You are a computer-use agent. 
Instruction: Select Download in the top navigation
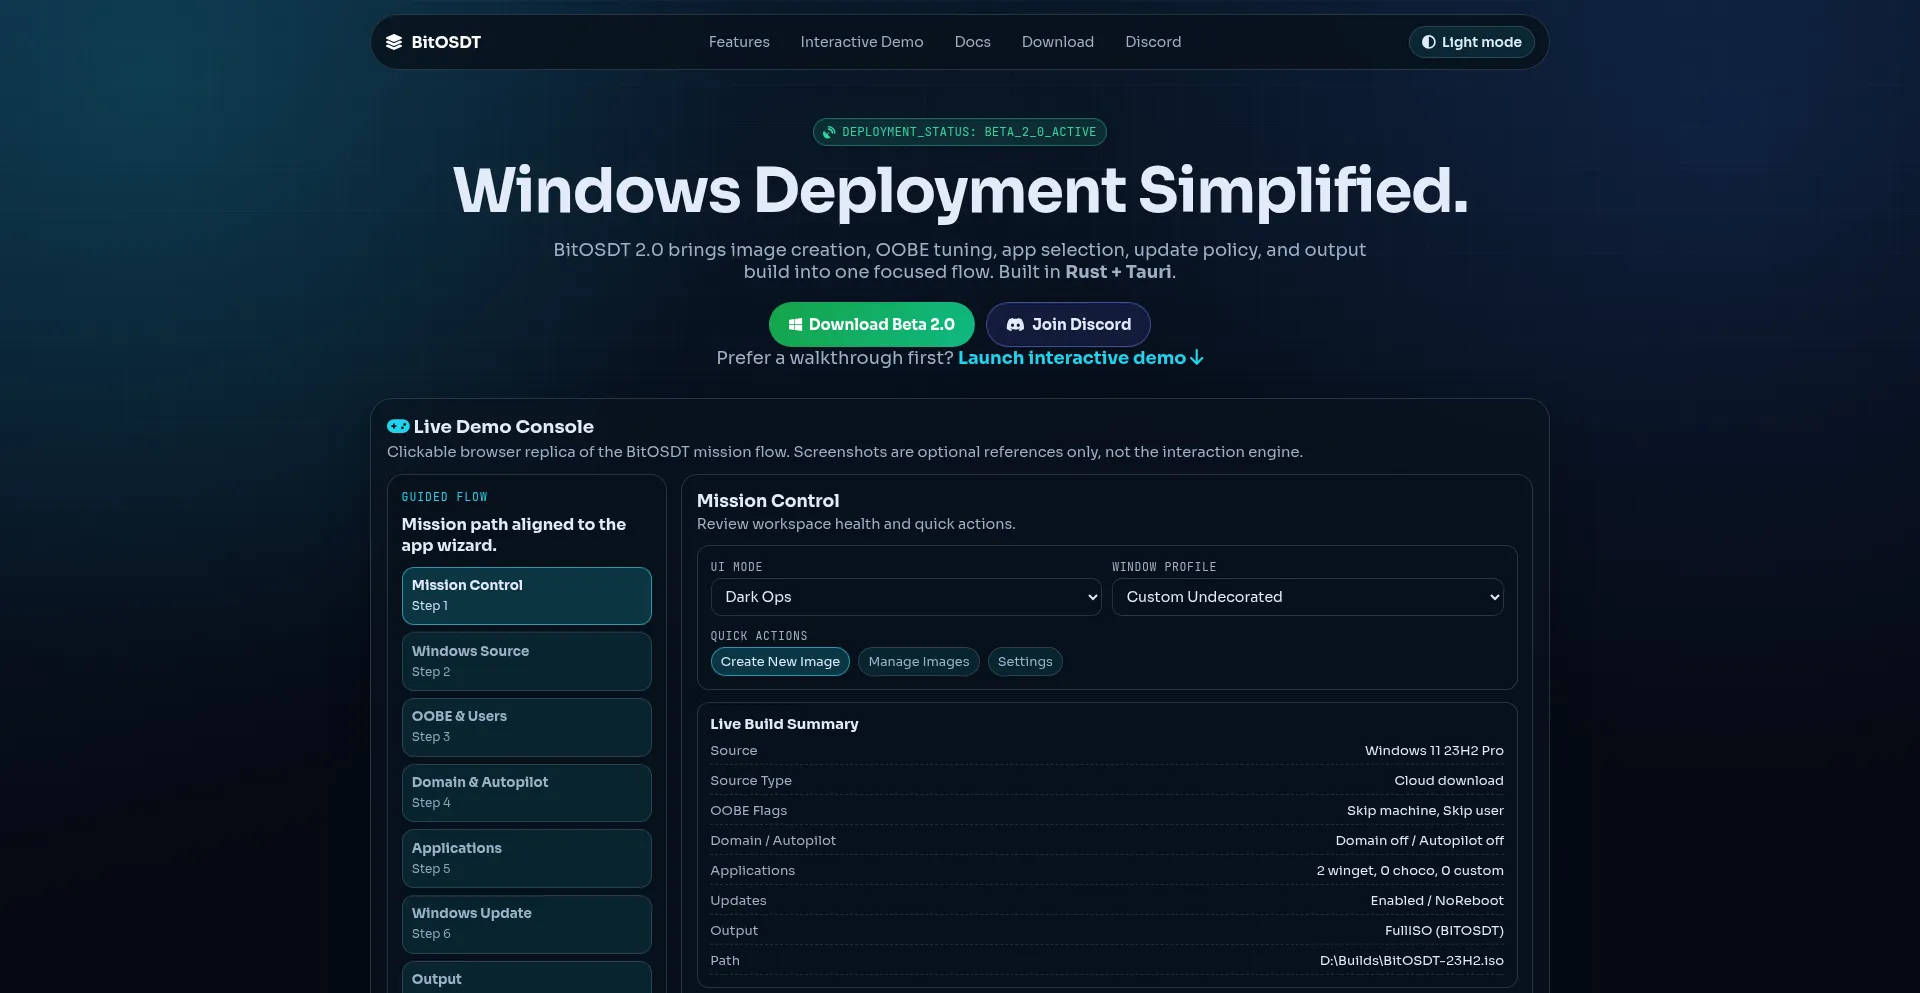[x=1058, y=42]
